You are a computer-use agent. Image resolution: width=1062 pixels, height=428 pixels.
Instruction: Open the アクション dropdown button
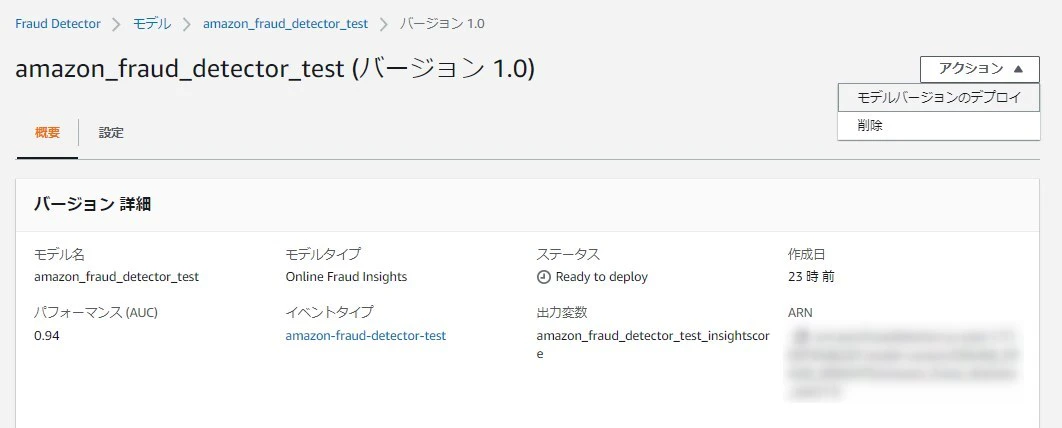point(979,69)
